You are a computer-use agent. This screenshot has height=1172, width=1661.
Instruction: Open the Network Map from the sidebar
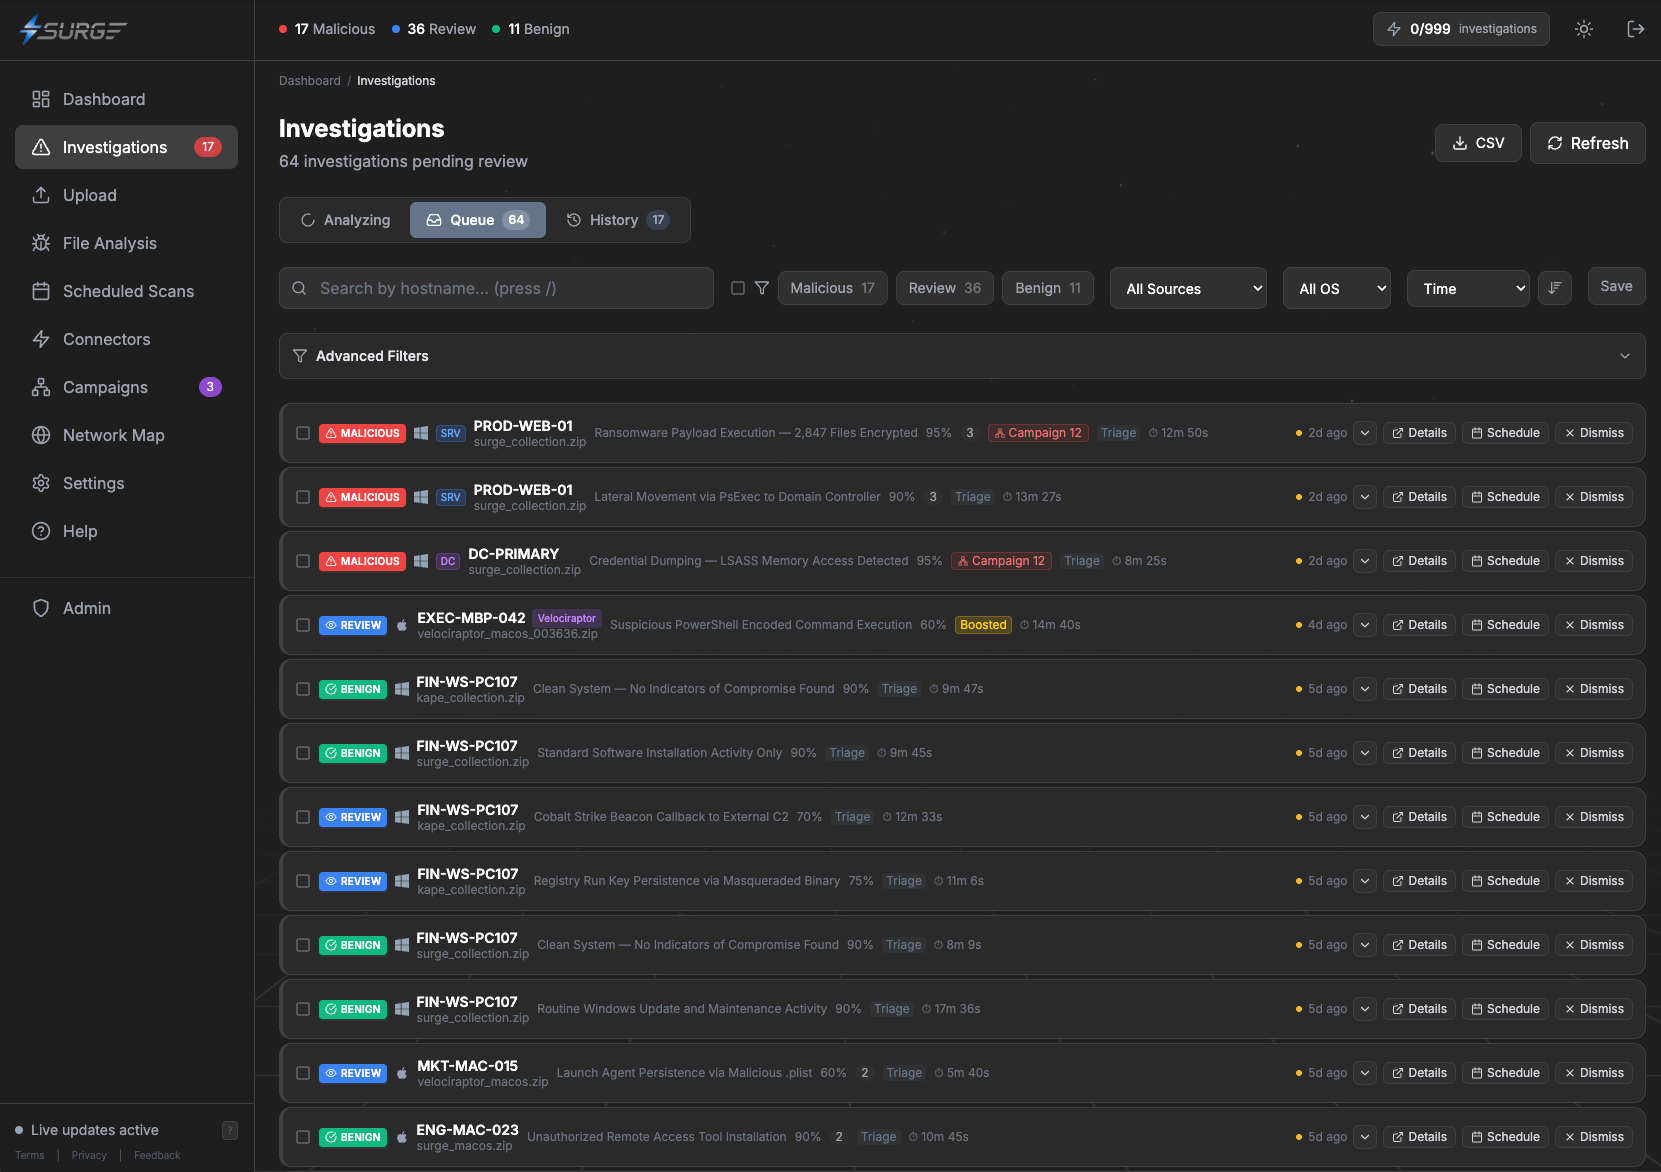click(111, 435)
